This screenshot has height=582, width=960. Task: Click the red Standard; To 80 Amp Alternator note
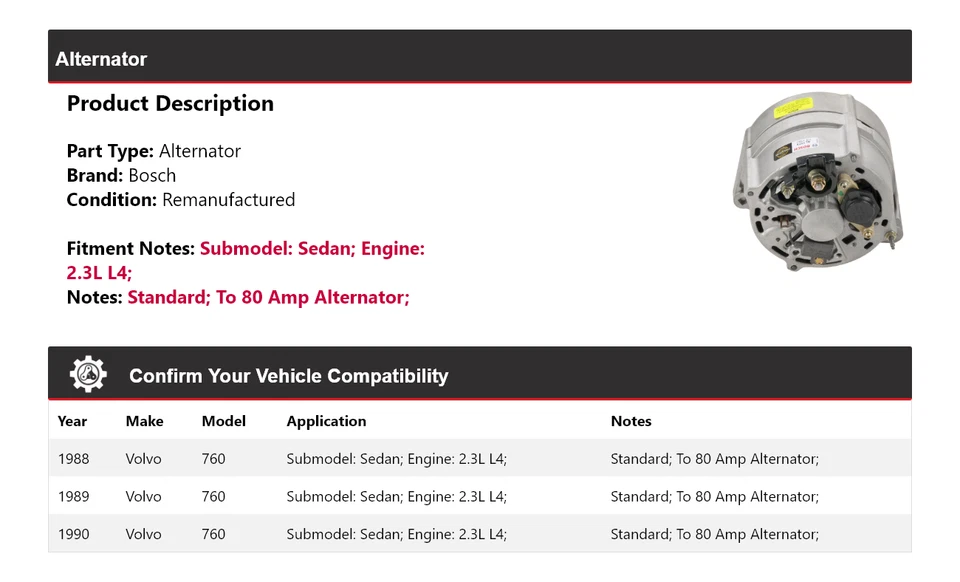pyautogui.click(x=268, y=297)
